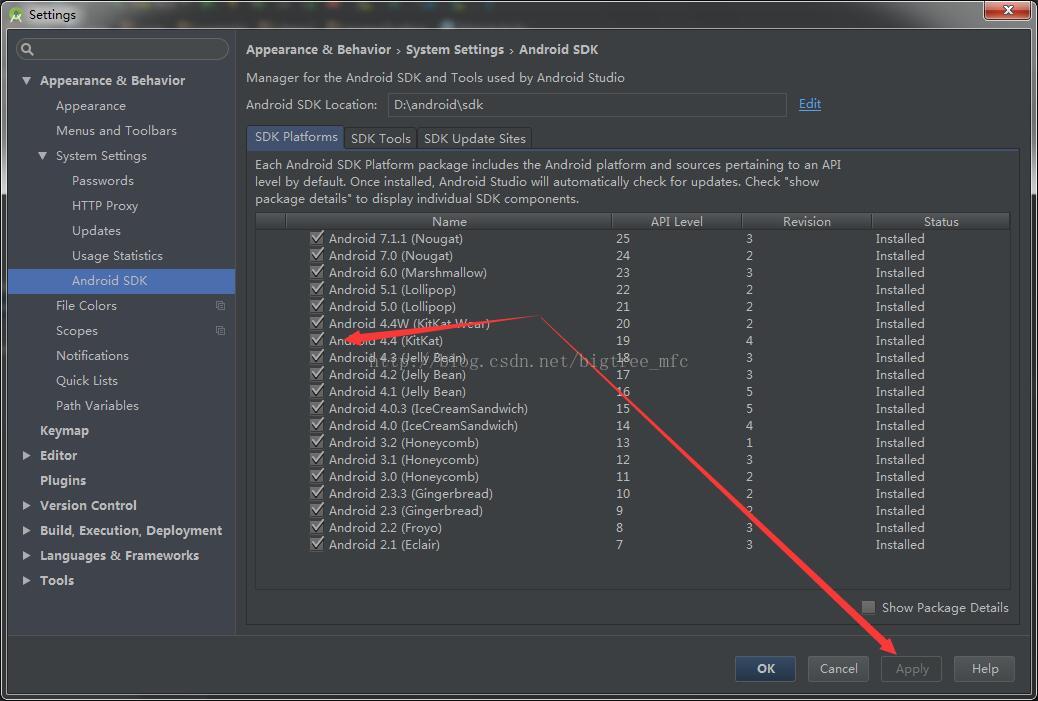Collapse System Settings tree node
The height and width of the screenshot is (701, 1038).
click(42, 156)
